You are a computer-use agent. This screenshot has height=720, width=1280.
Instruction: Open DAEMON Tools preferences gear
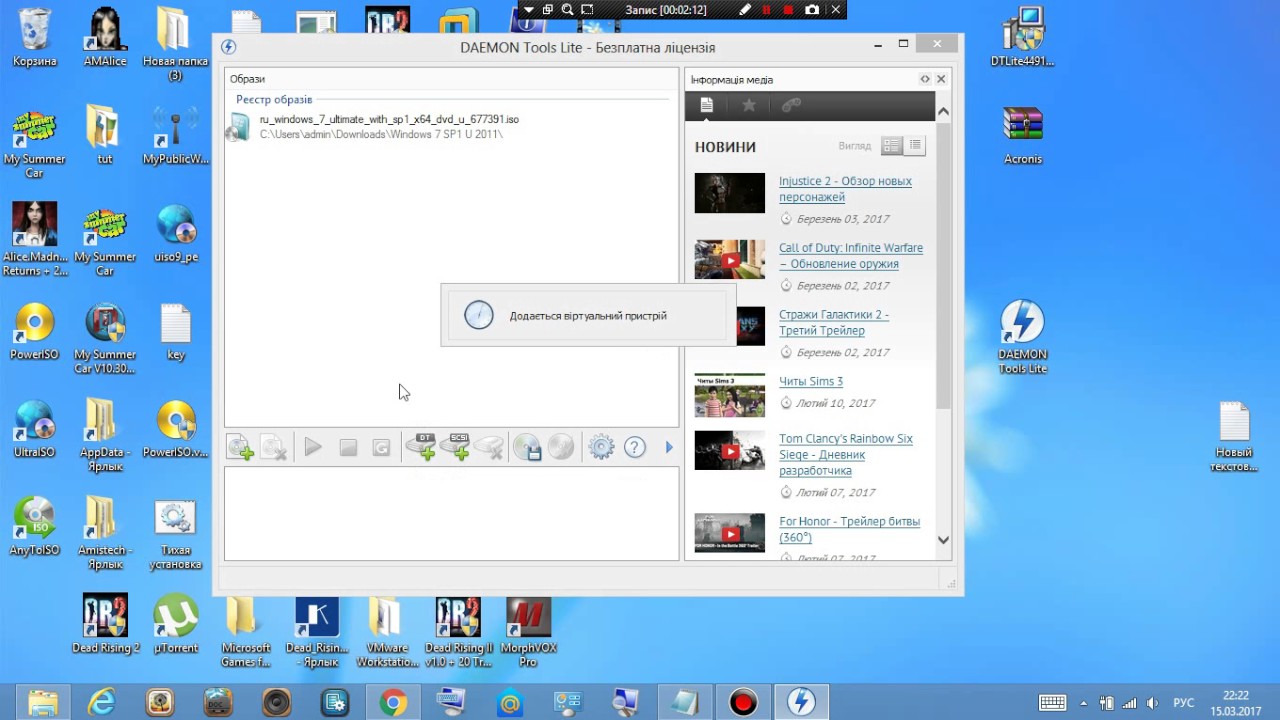pos(601,447)
